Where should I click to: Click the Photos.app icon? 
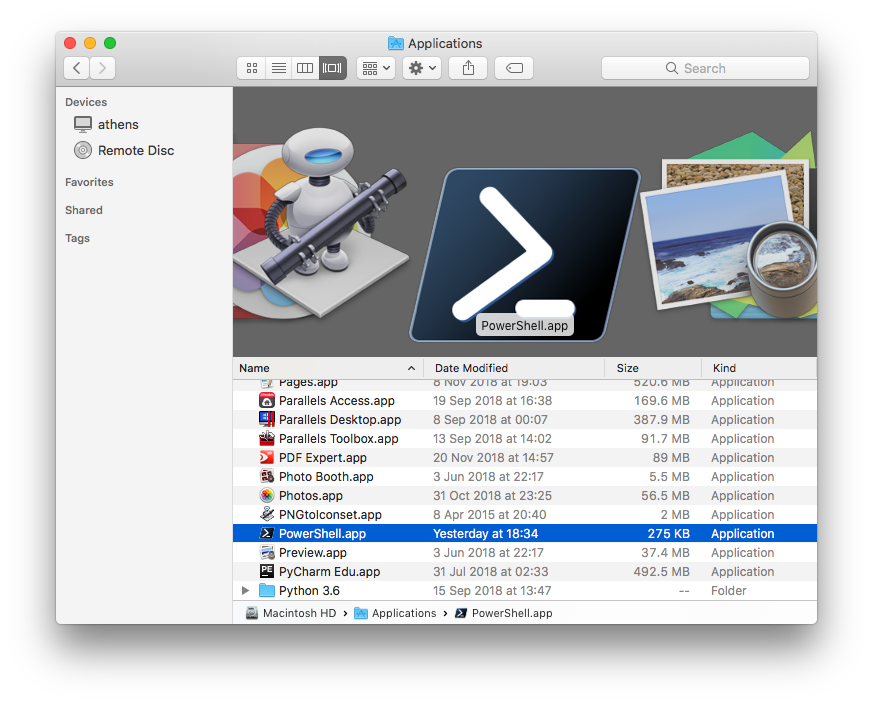[x=267, y=495]
